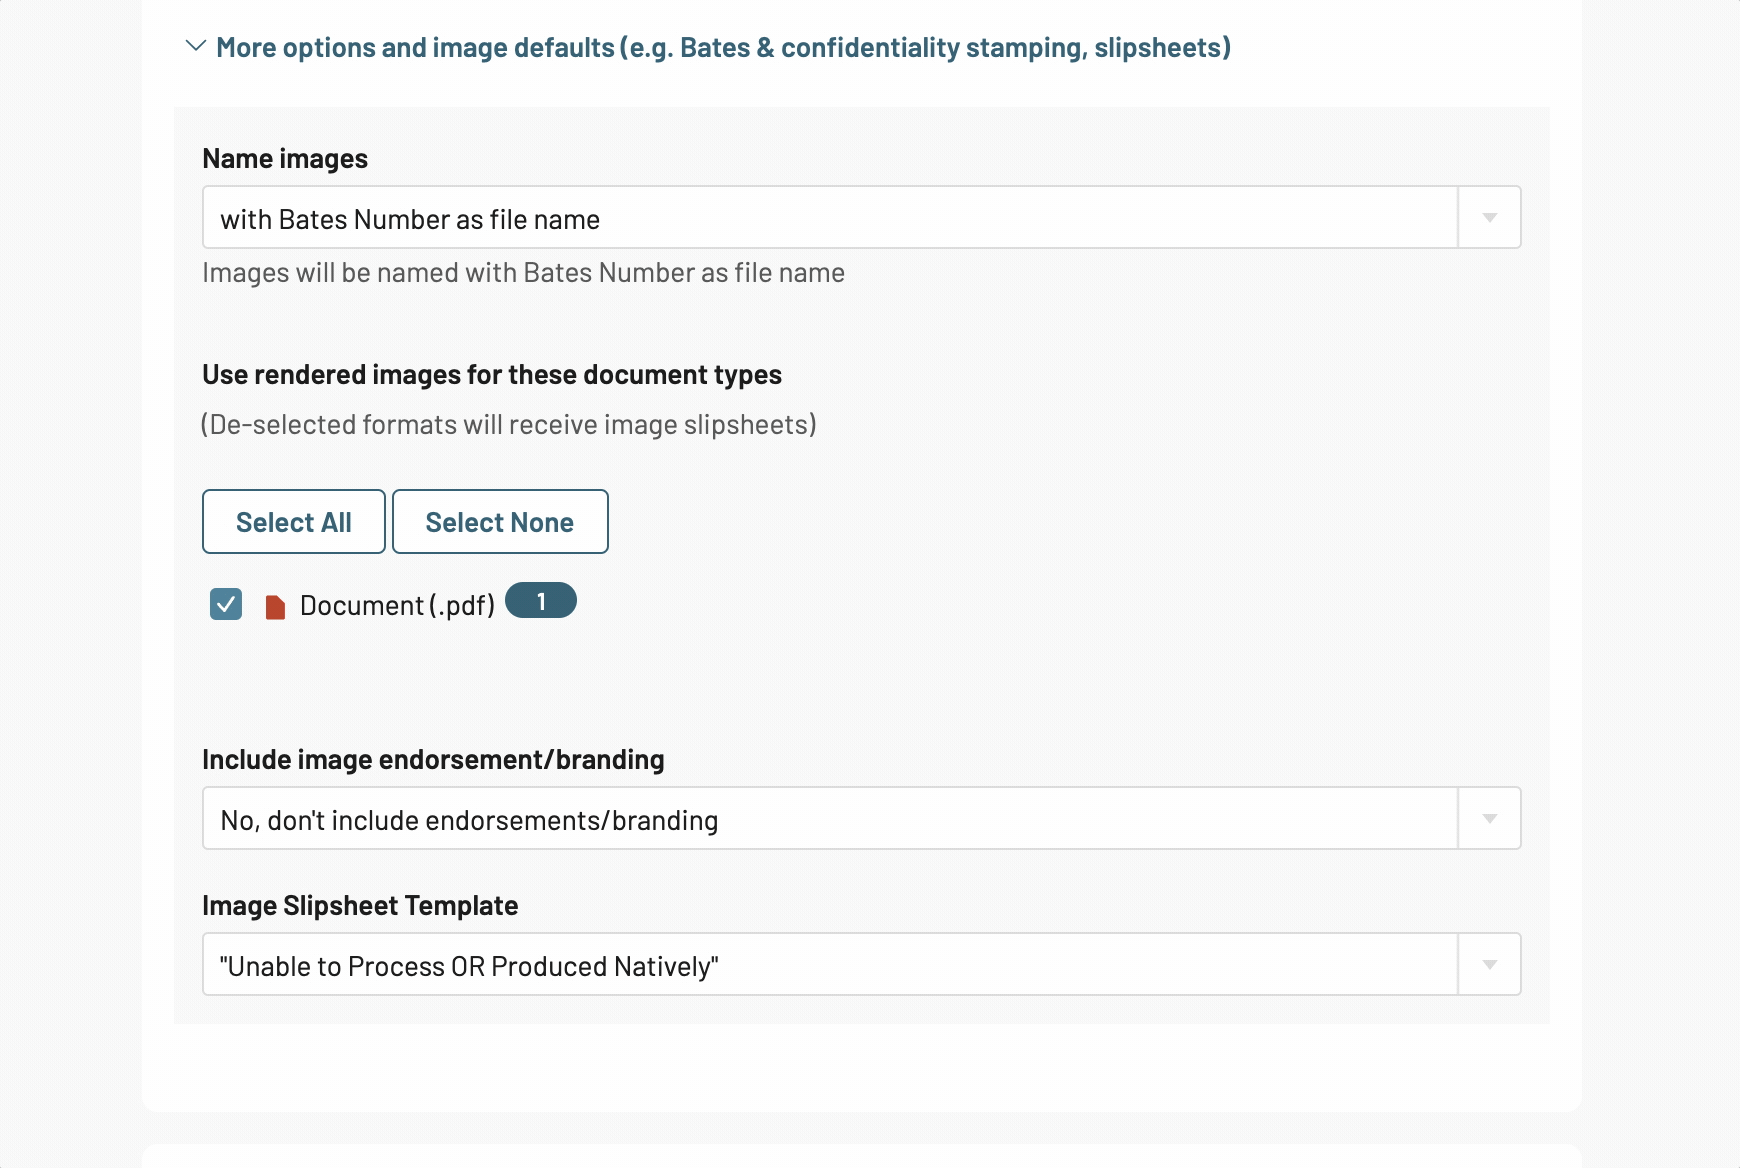The image size is (1740, 1168).
Task: Select "No, don't include endorsements/branding" value
Action: coord(469,821)
